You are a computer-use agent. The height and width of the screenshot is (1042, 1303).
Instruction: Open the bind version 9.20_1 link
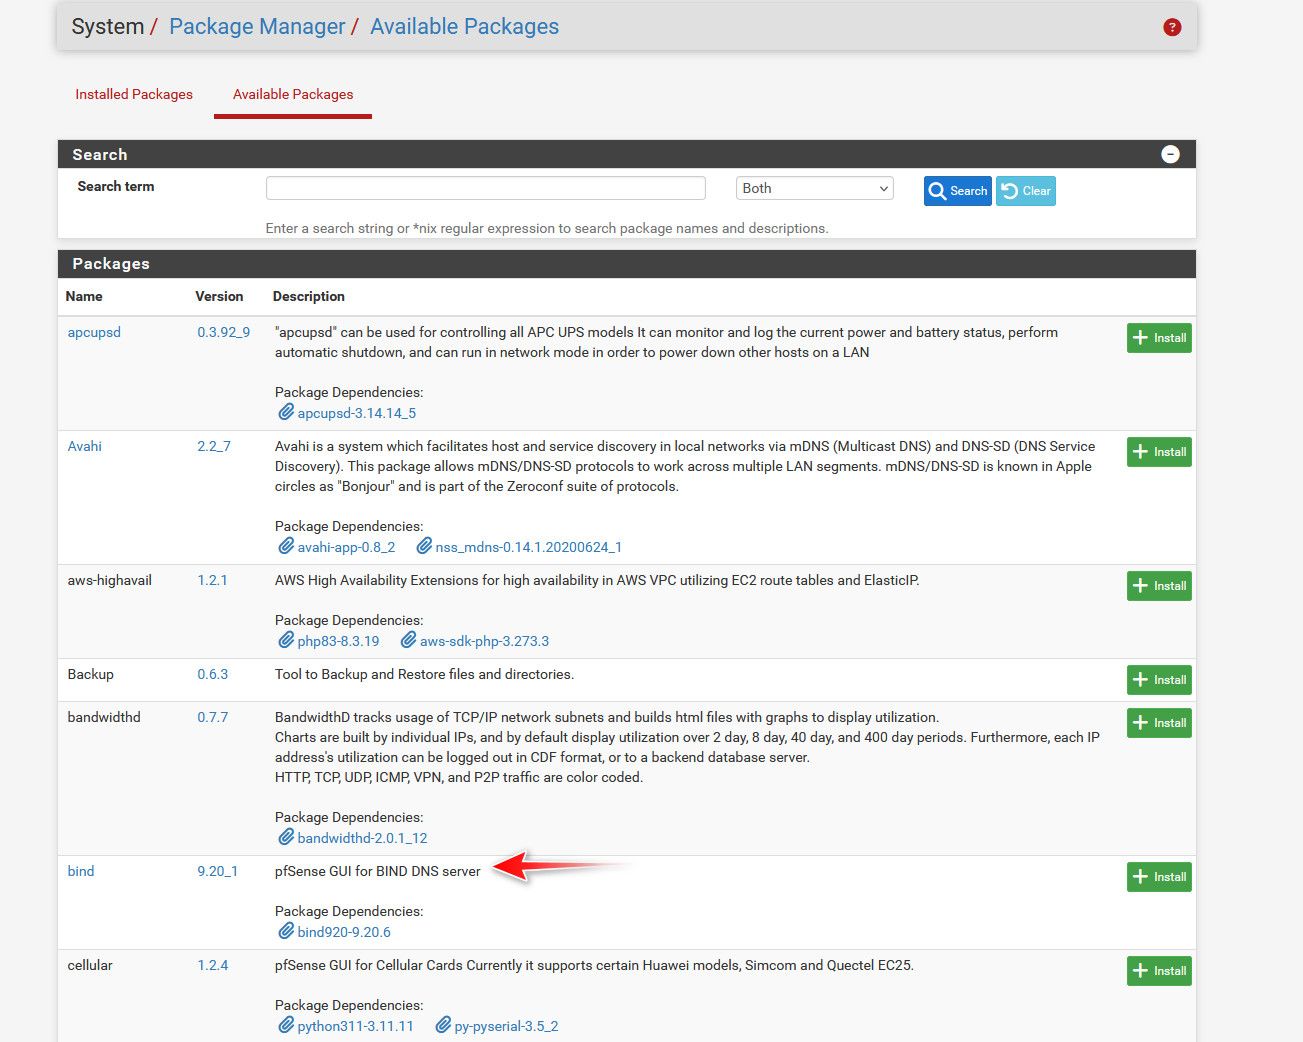217,871
